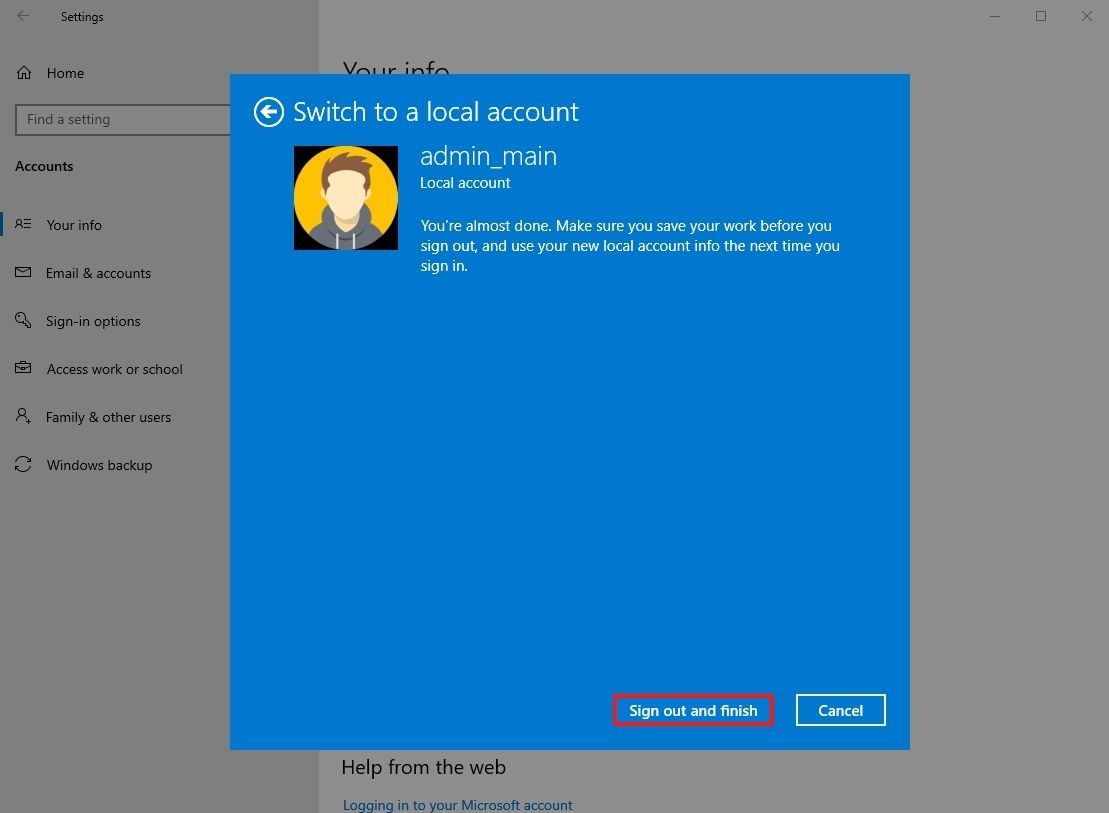Minimize the Settings window
This screenshot has height=813, width=1109.
tap(994, 16)
